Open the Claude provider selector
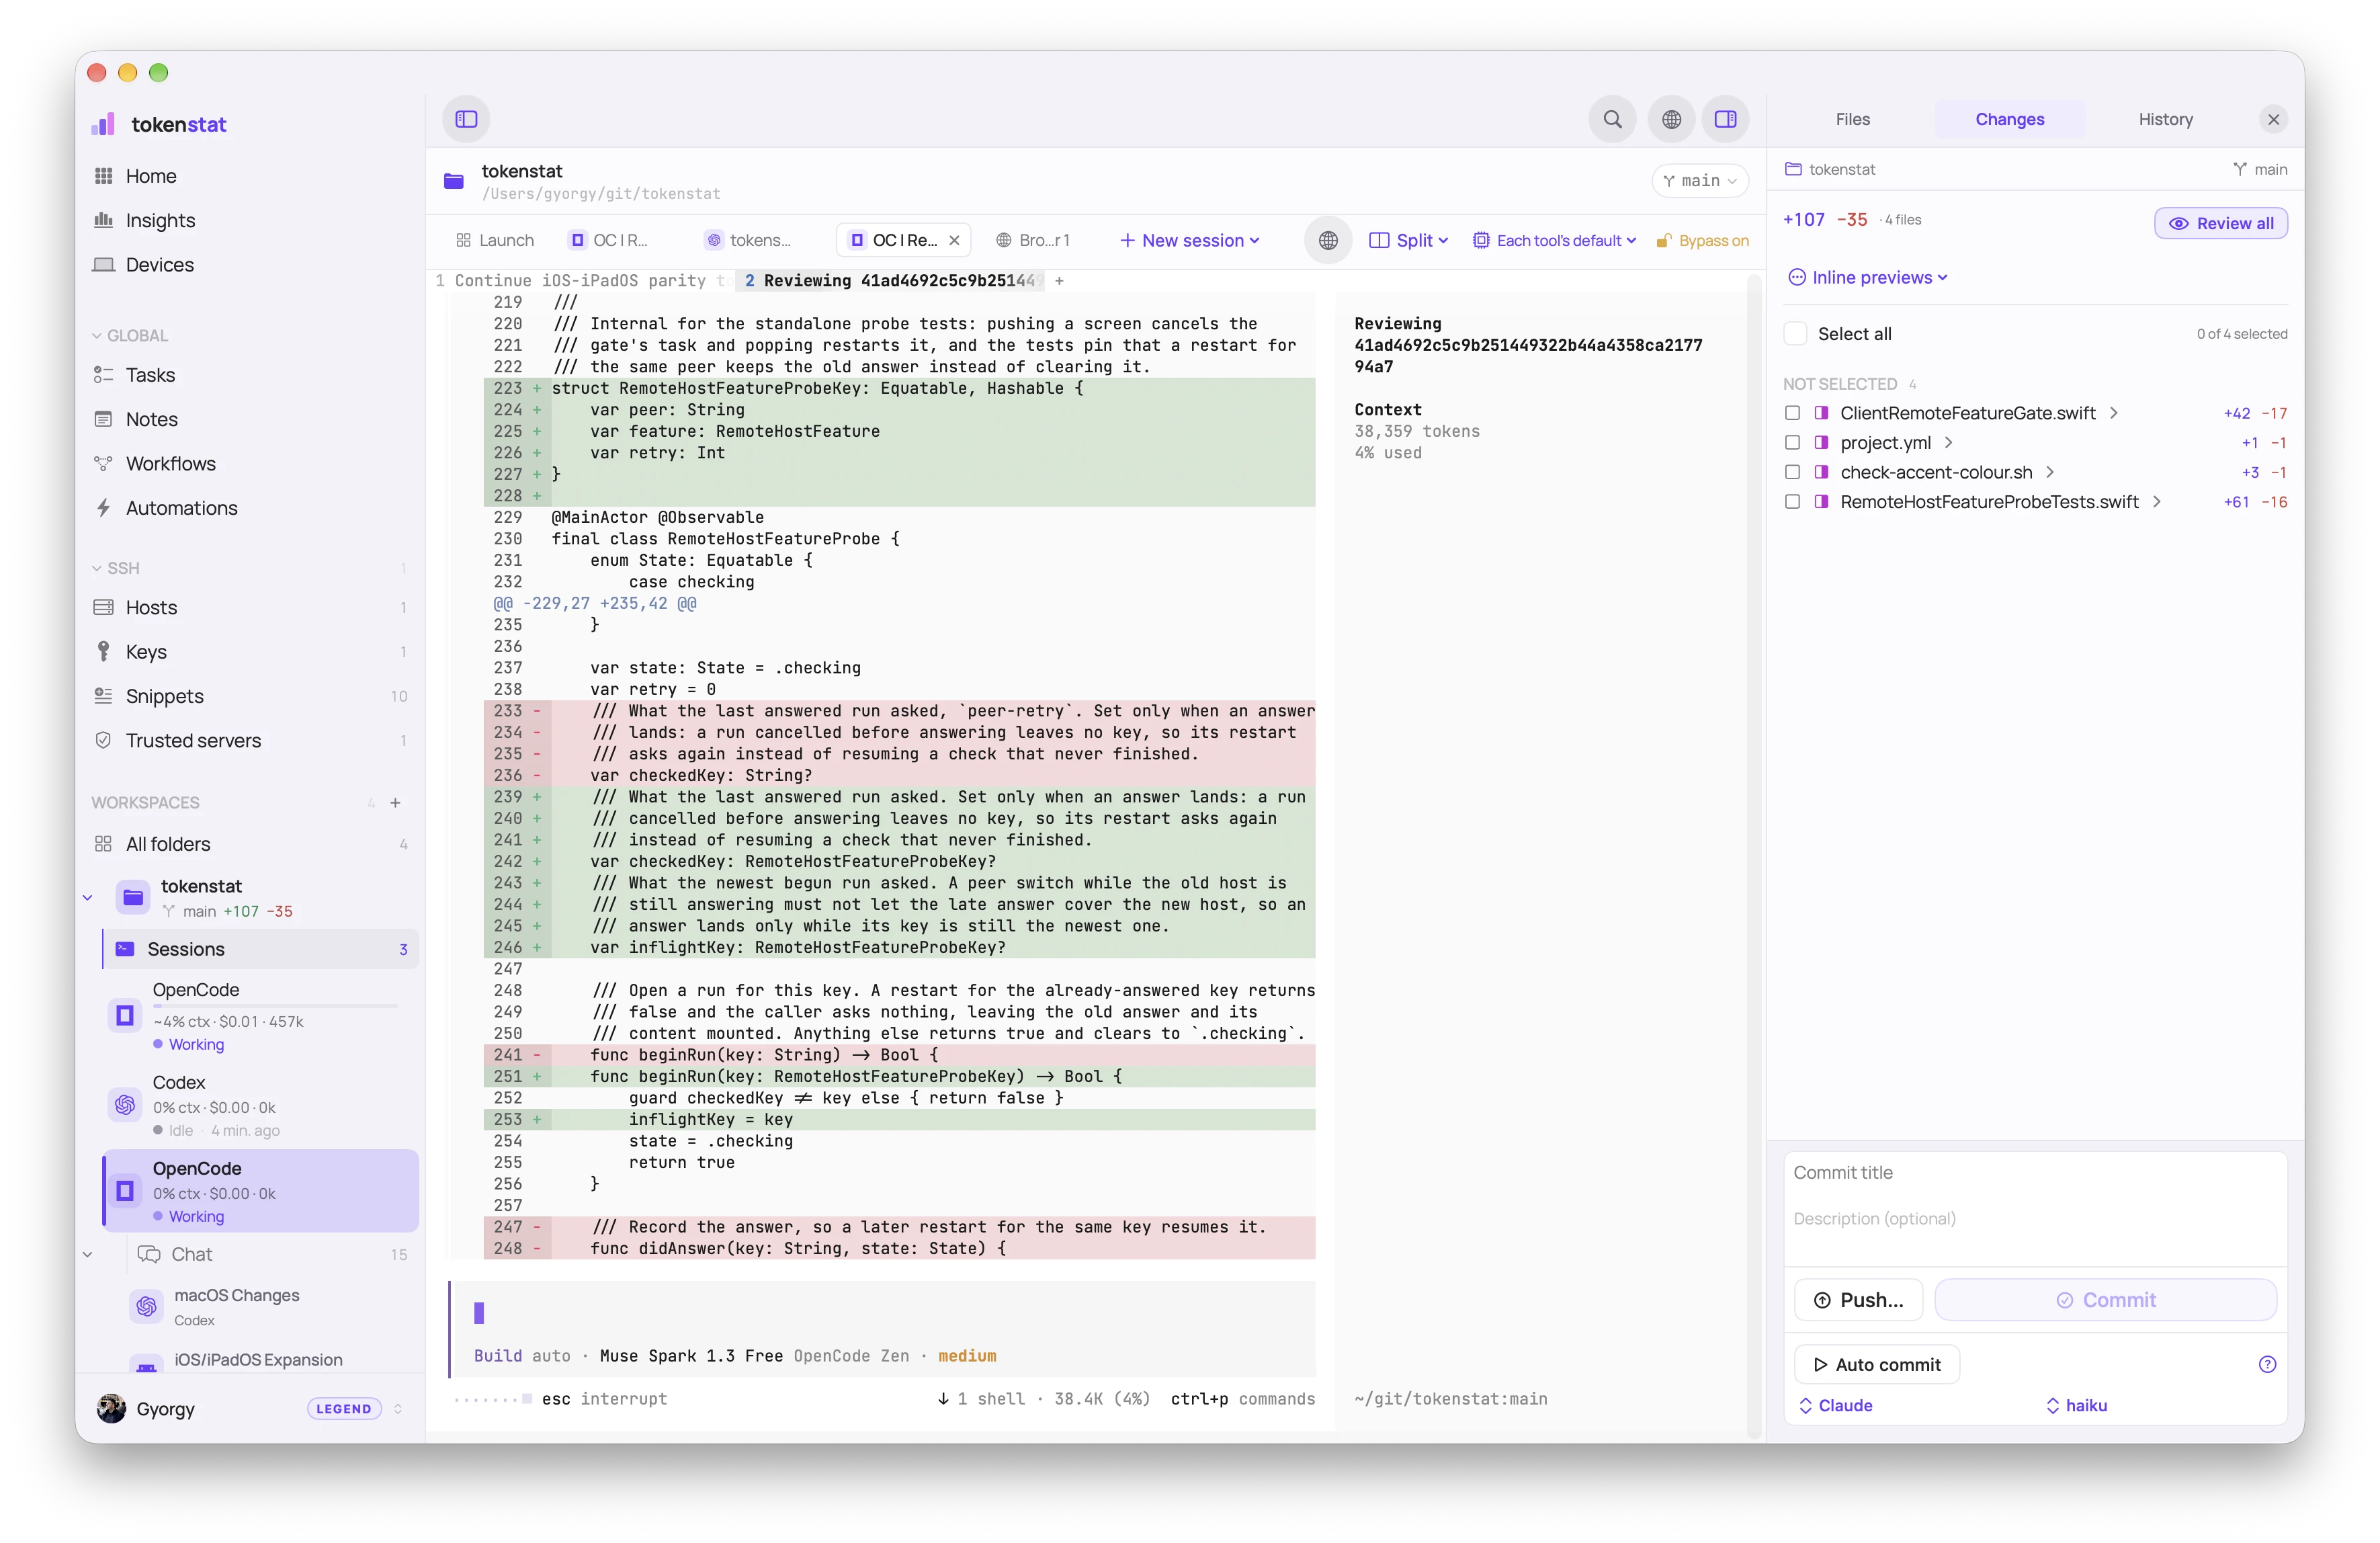The height and width of the screenshot is (1543, 2380). pyautogui.click(x=1835, y=1405)
